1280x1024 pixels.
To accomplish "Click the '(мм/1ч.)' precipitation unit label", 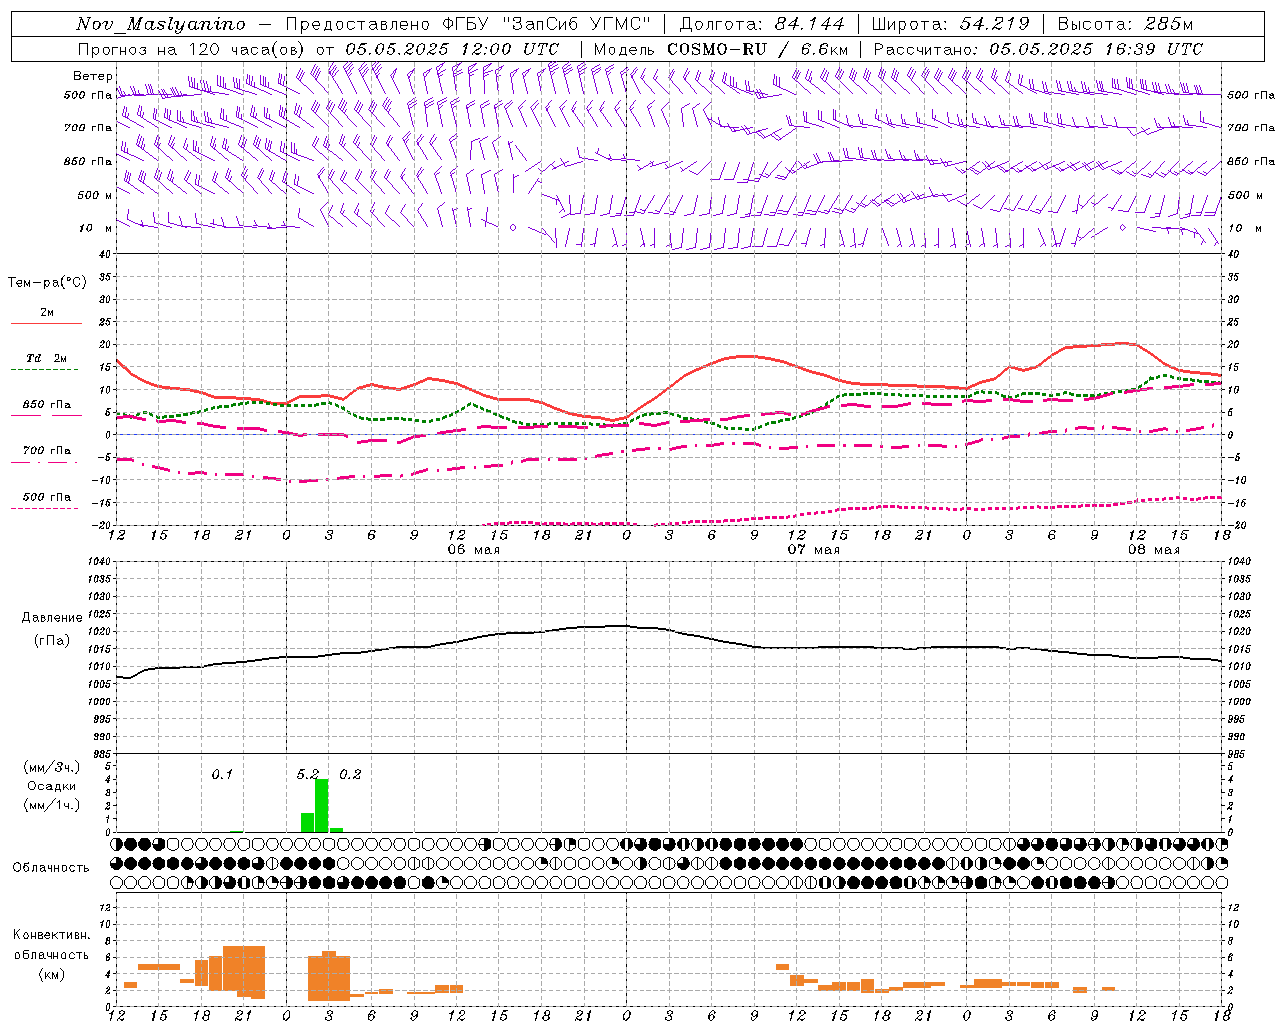I will (x=52, y=805).
